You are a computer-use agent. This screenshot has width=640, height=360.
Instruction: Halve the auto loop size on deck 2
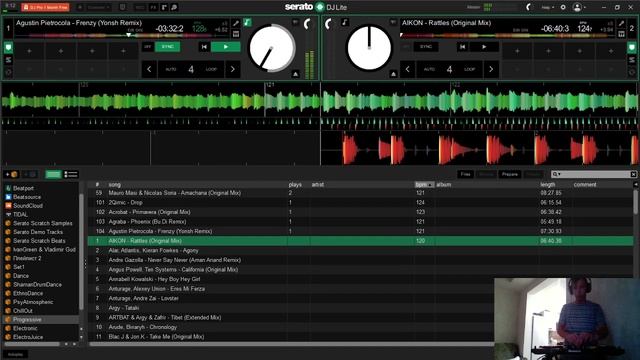407,69
